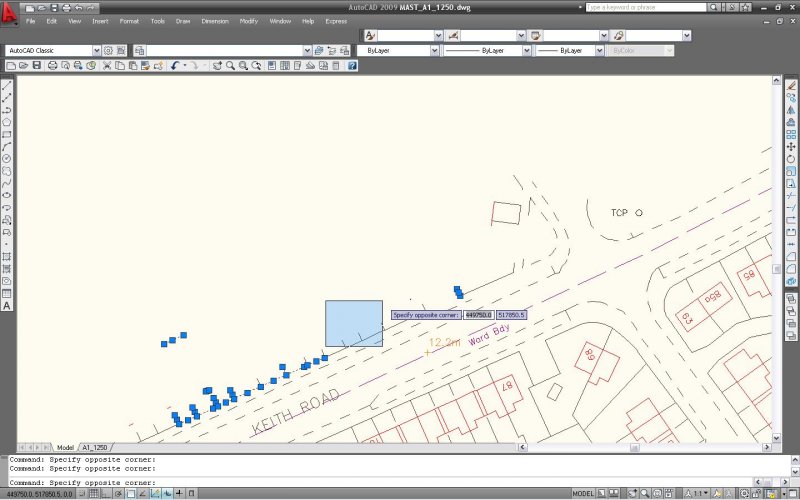Image resolution: width=800 pixels, height=500 pixels.
Task: Toggle Dynamic Input in the status bar
Action: pos(166,494)
